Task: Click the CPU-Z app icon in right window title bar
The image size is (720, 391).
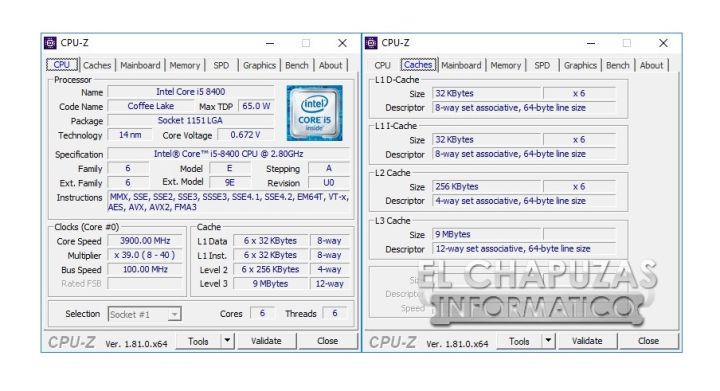Action: click(371, 43)
